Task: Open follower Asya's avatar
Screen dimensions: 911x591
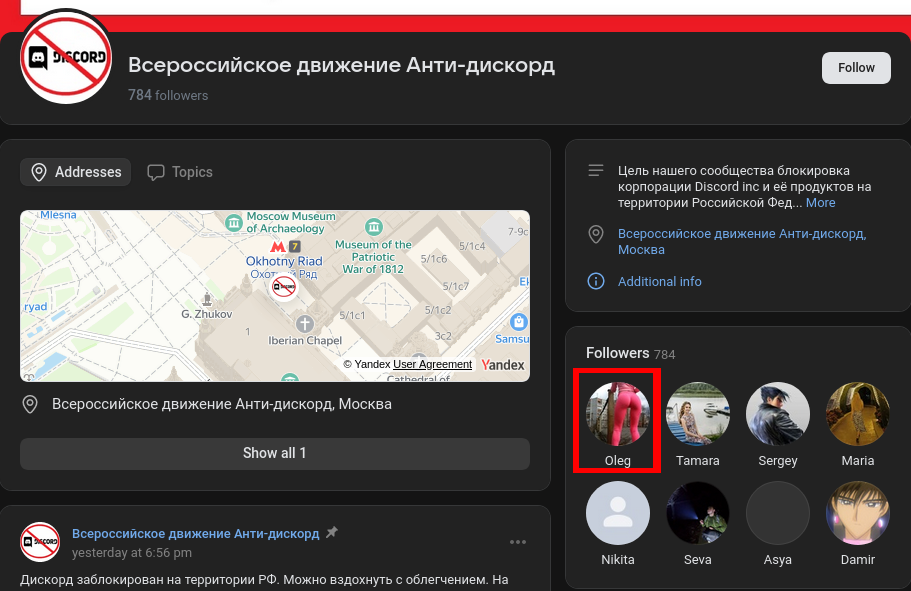Action: 777,513
